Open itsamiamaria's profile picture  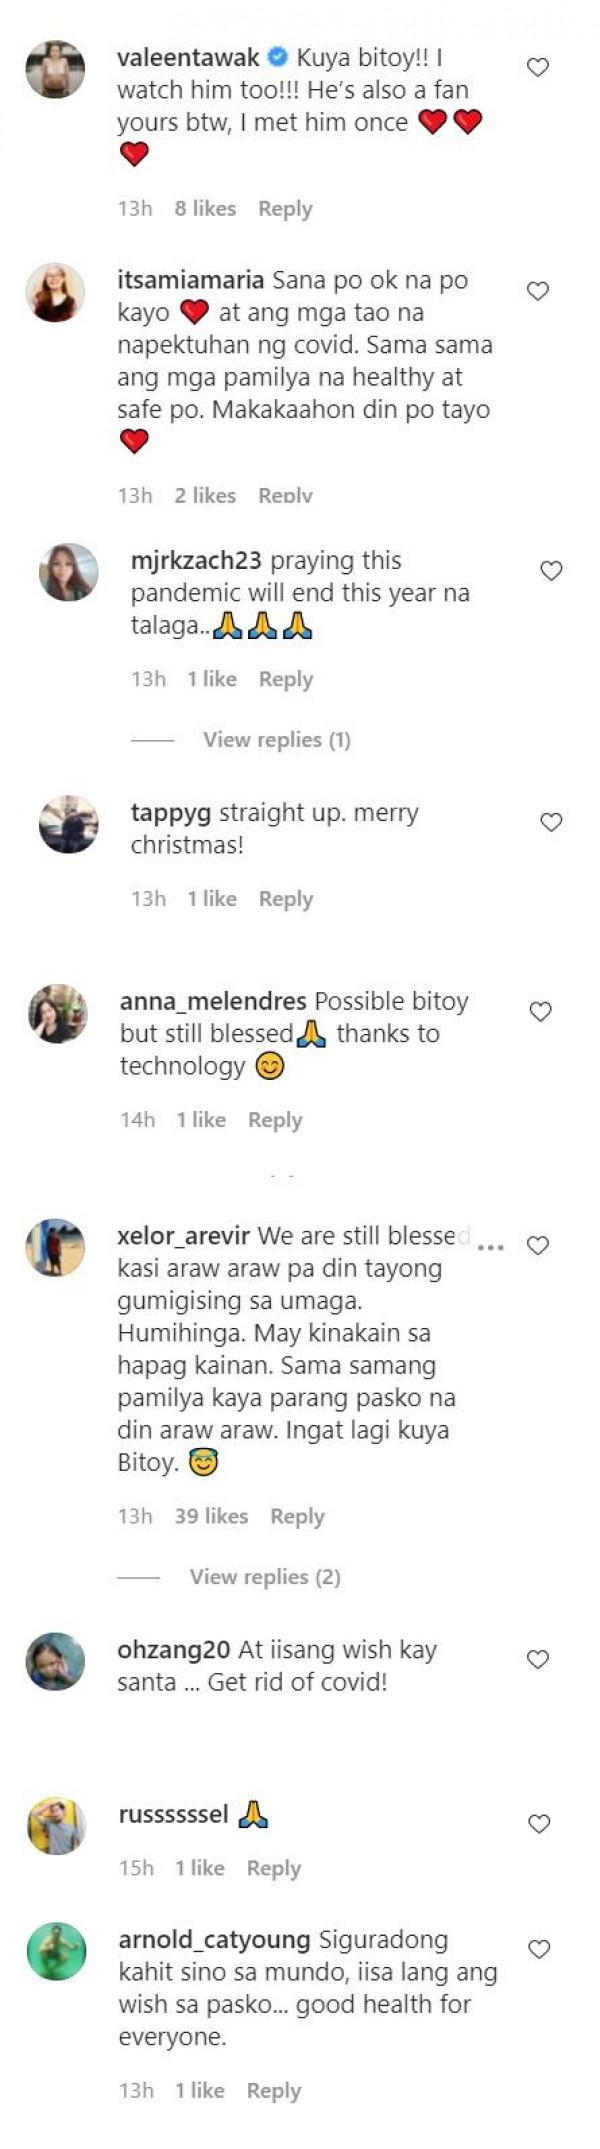(55, 293)
